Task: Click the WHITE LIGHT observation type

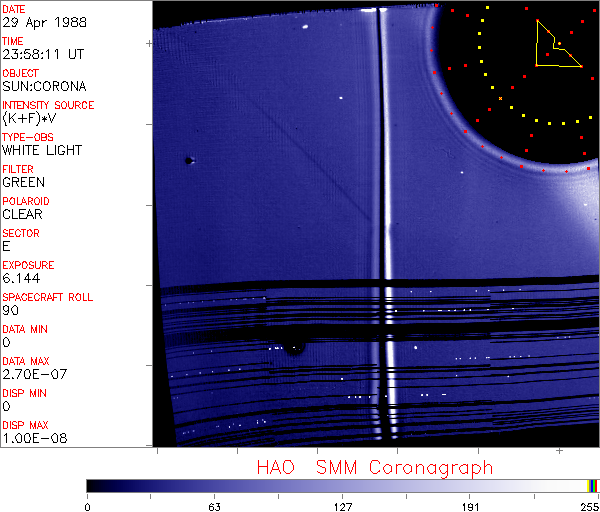Action: tap(42, 150)
